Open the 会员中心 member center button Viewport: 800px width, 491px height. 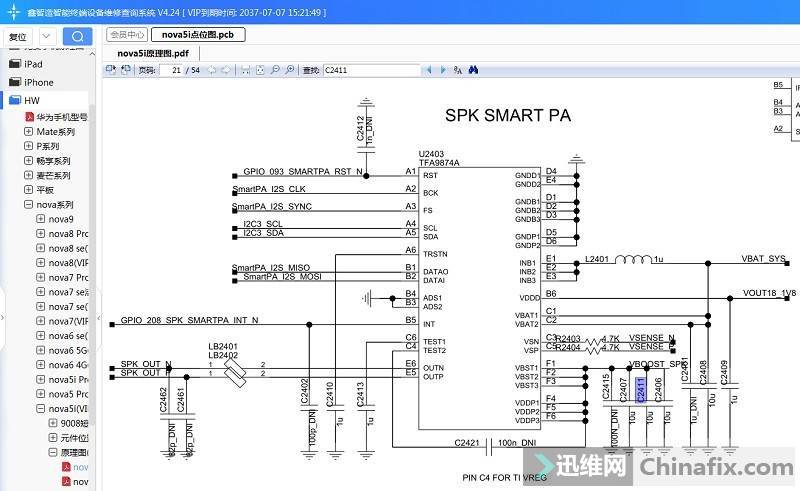click(x=127, y=34)
